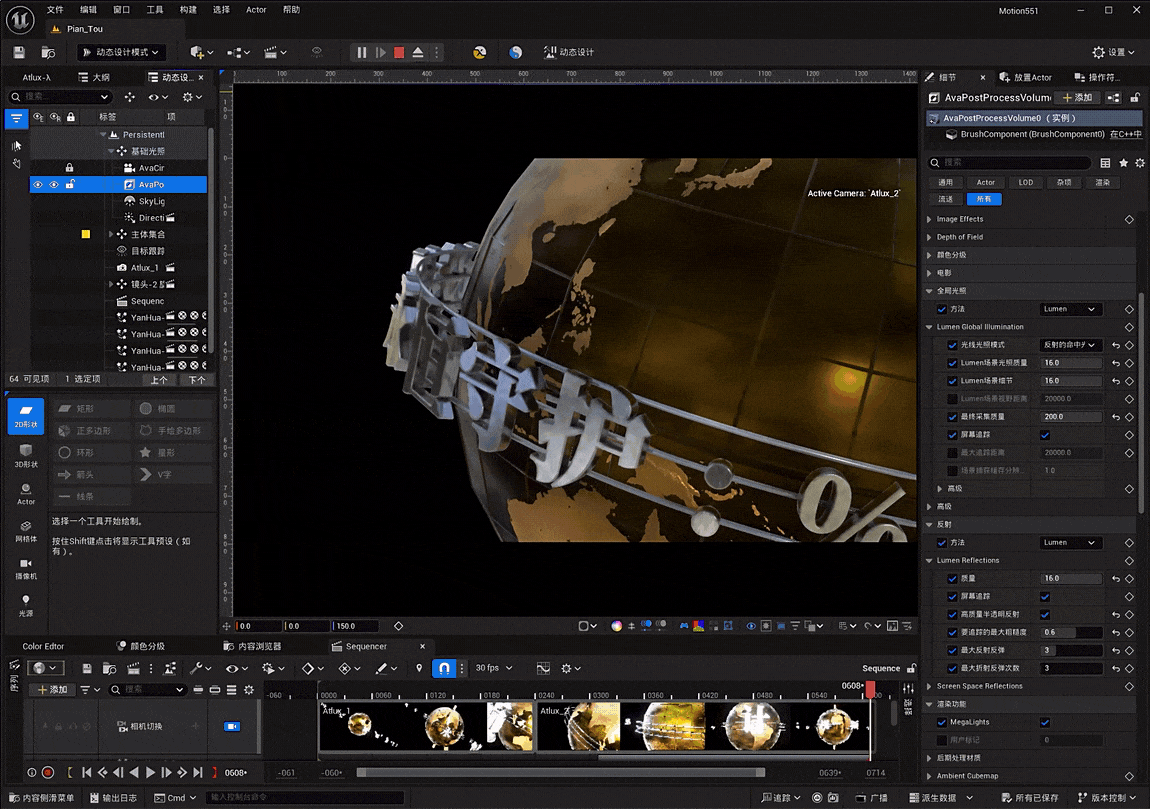Click the Lumen Reflections 质量 value field
Viewport: 1150px width, 809px height.
[x=1071, y=579]
